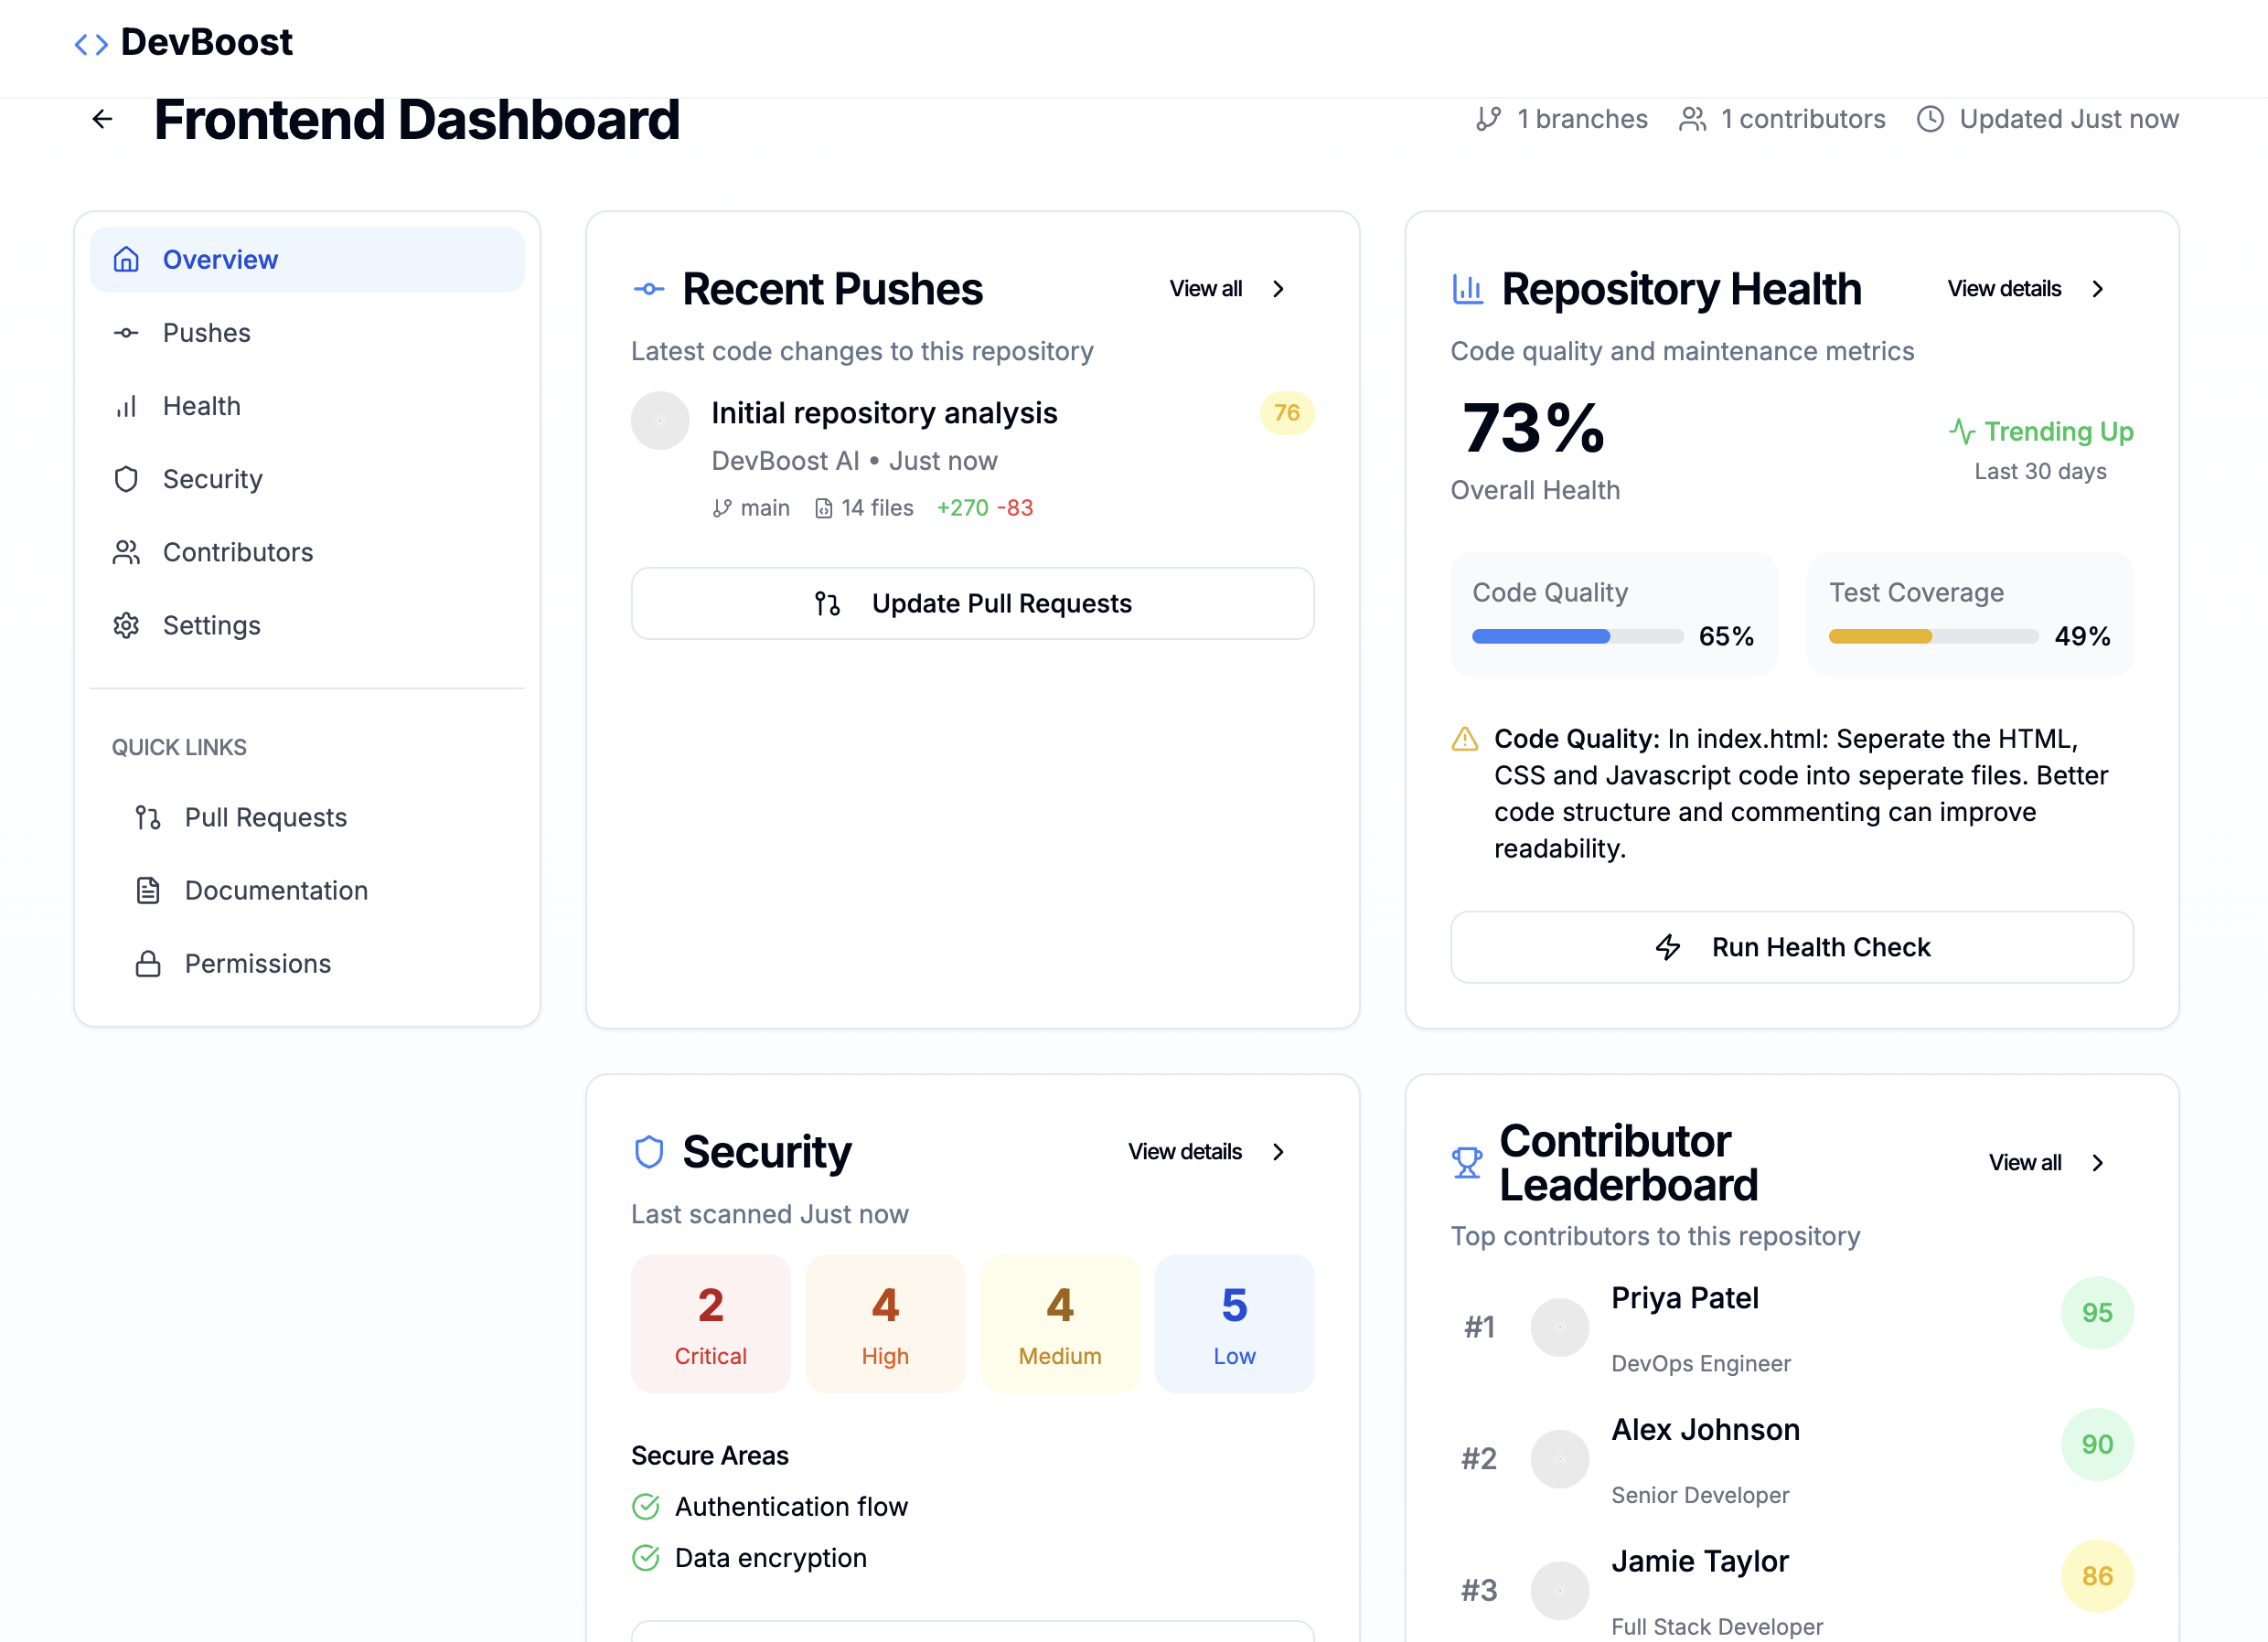
Task: Click the shield icon in Security card
Action: tap(649, 1152)
